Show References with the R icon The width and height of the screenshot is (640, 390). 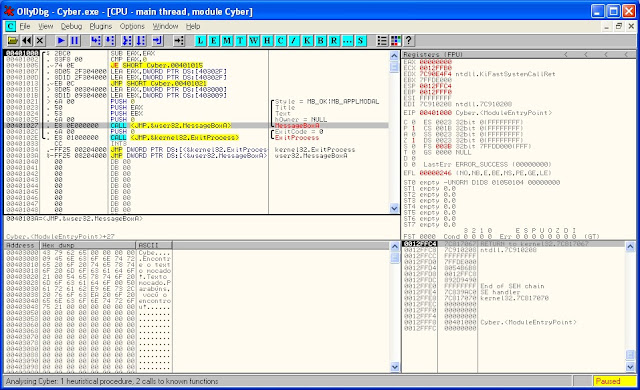(x=334, y=40)
